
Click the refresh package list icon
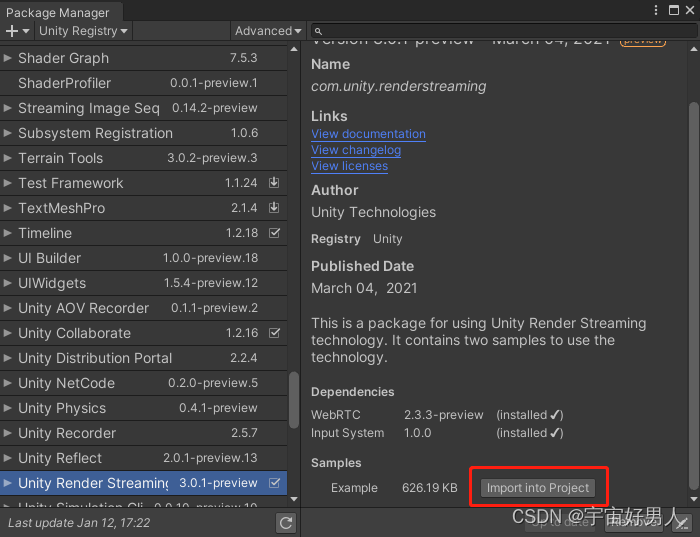coord(286,522)
